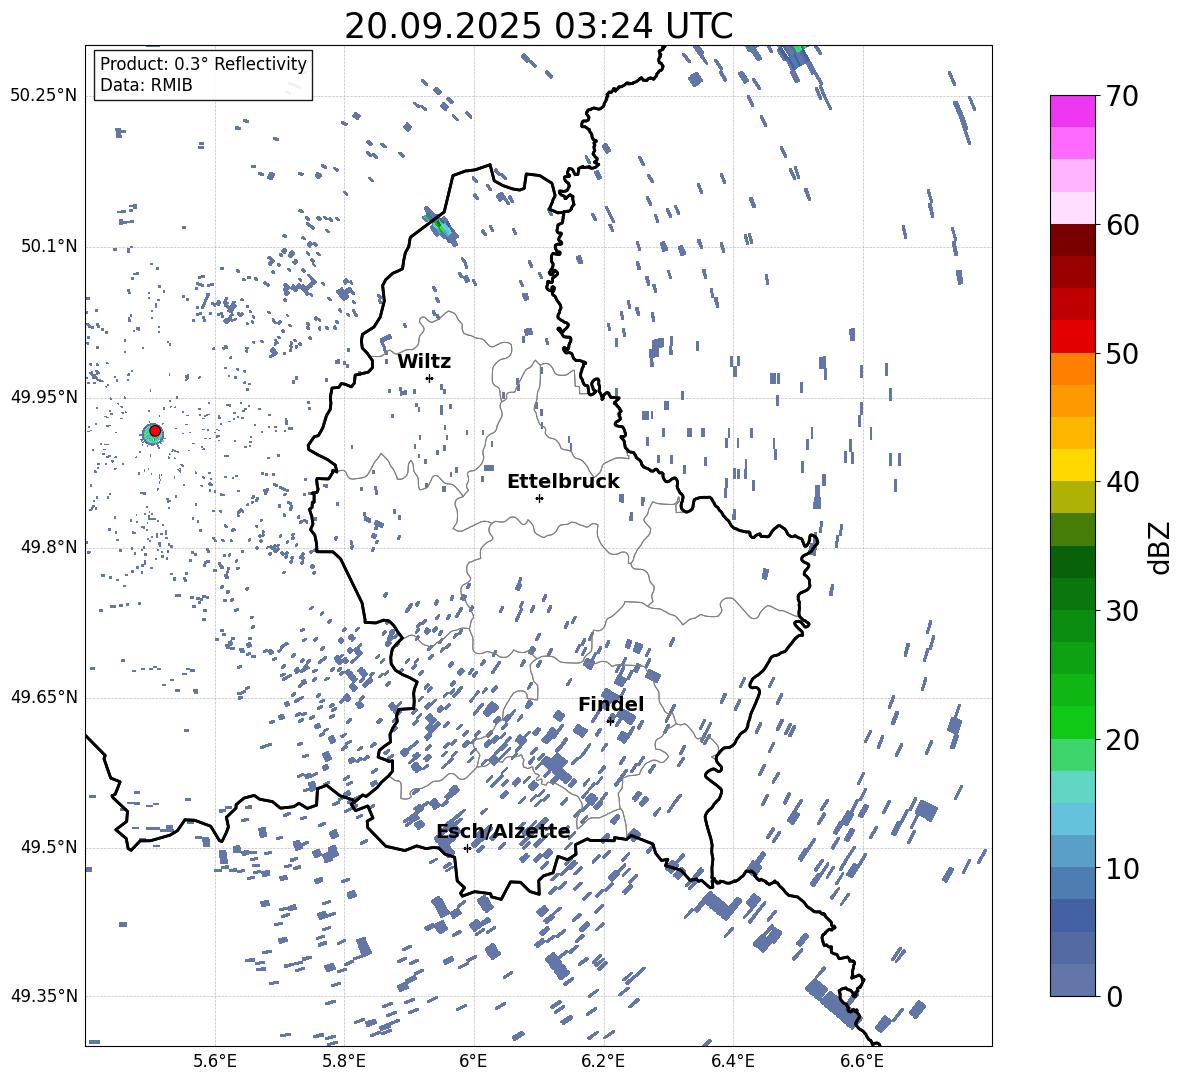Screen dimensions: 1184x1081
Task: Click the 6.2°E longitude label
Action: click(x=603, y=1061)
